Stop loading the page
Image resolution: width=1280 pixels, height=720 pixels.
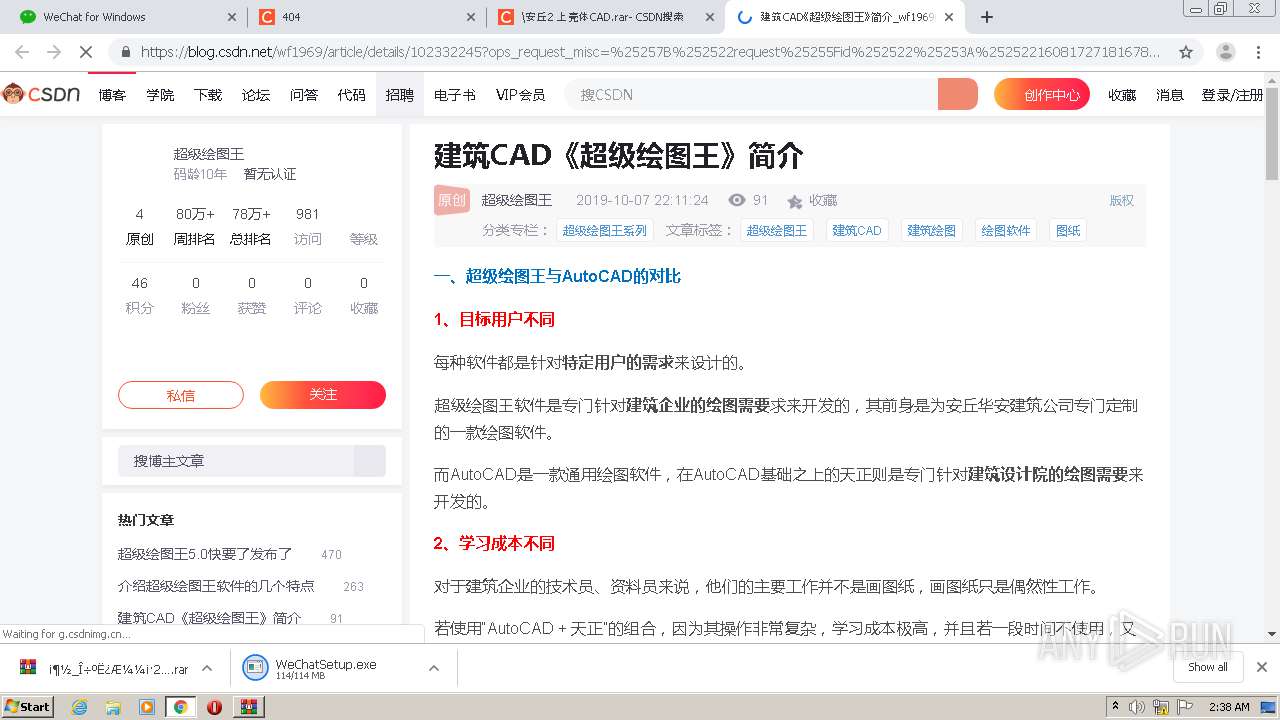coord(87,52)
